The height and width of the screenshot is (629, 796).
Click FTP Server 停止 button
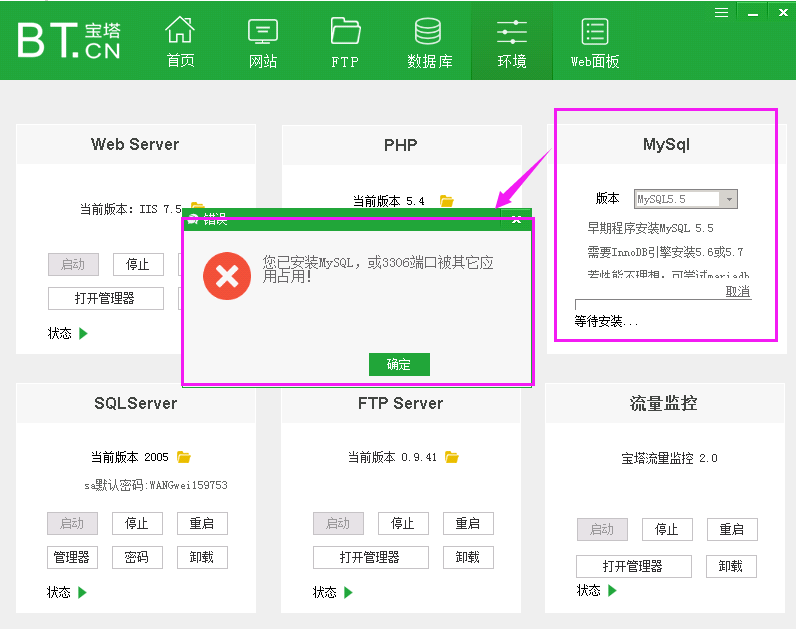403,523
